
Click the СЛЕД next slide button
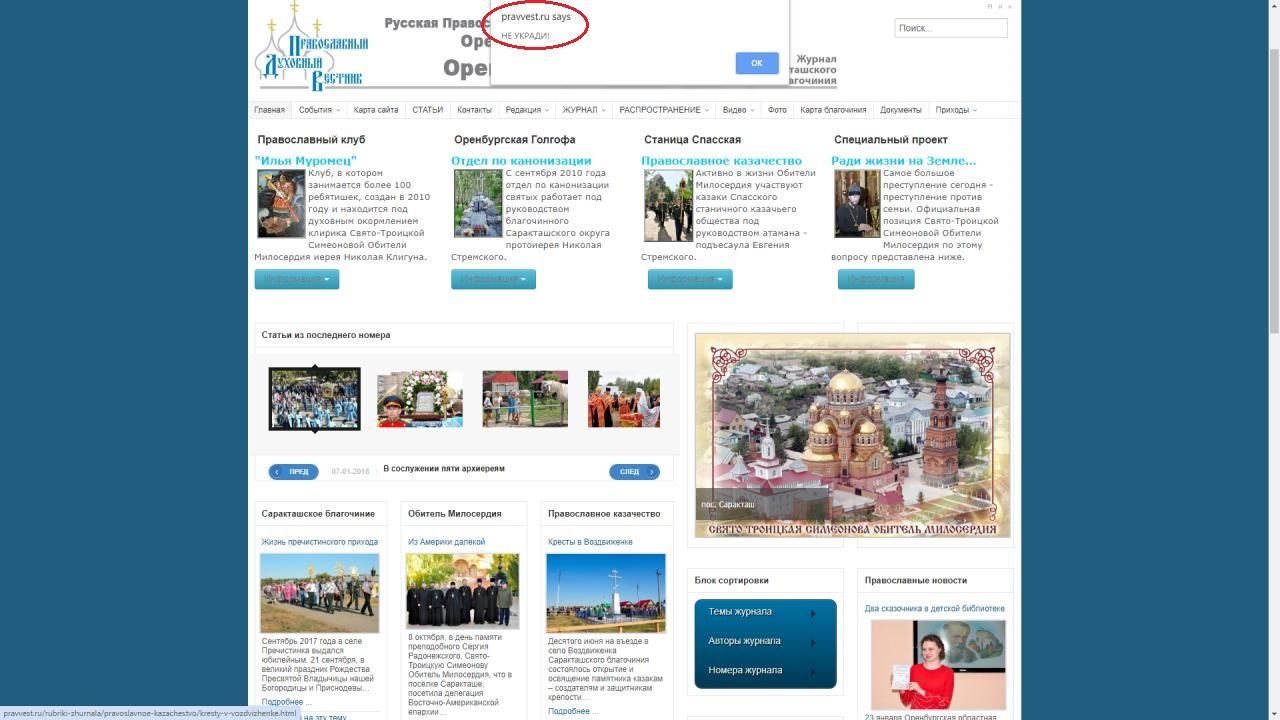(634, 471)
